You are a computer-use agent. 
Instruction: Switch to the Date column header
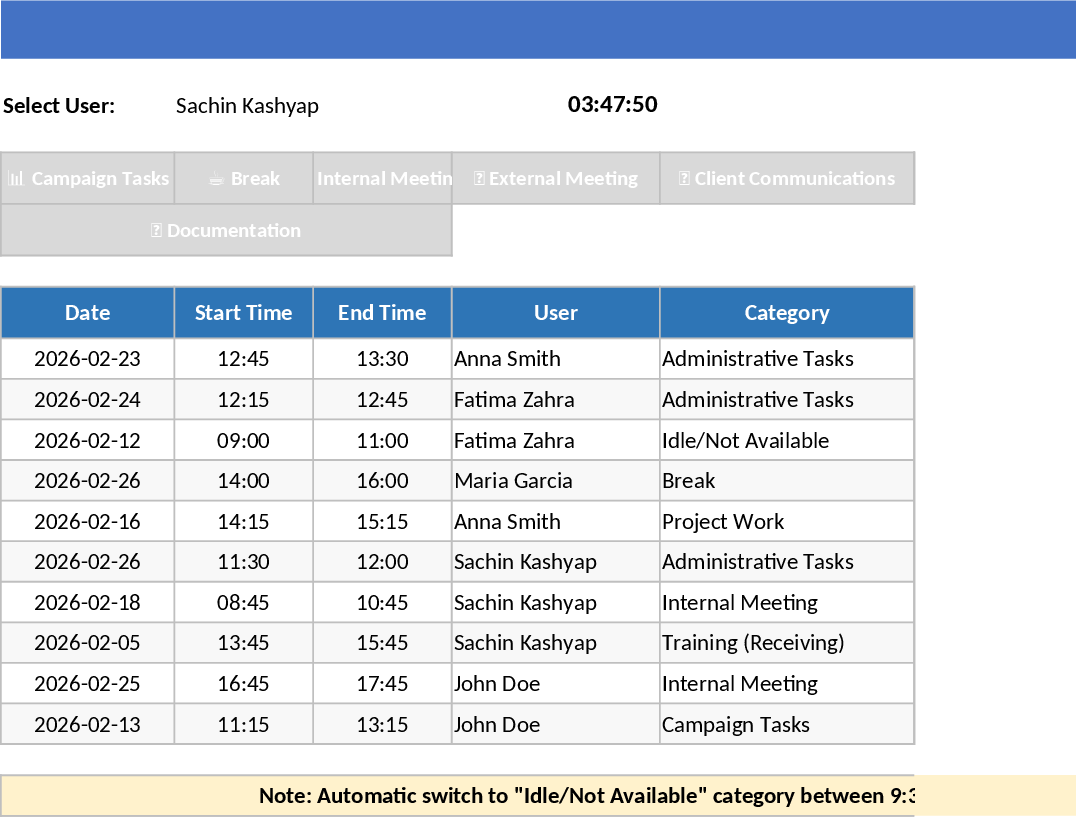pos(87,313)
